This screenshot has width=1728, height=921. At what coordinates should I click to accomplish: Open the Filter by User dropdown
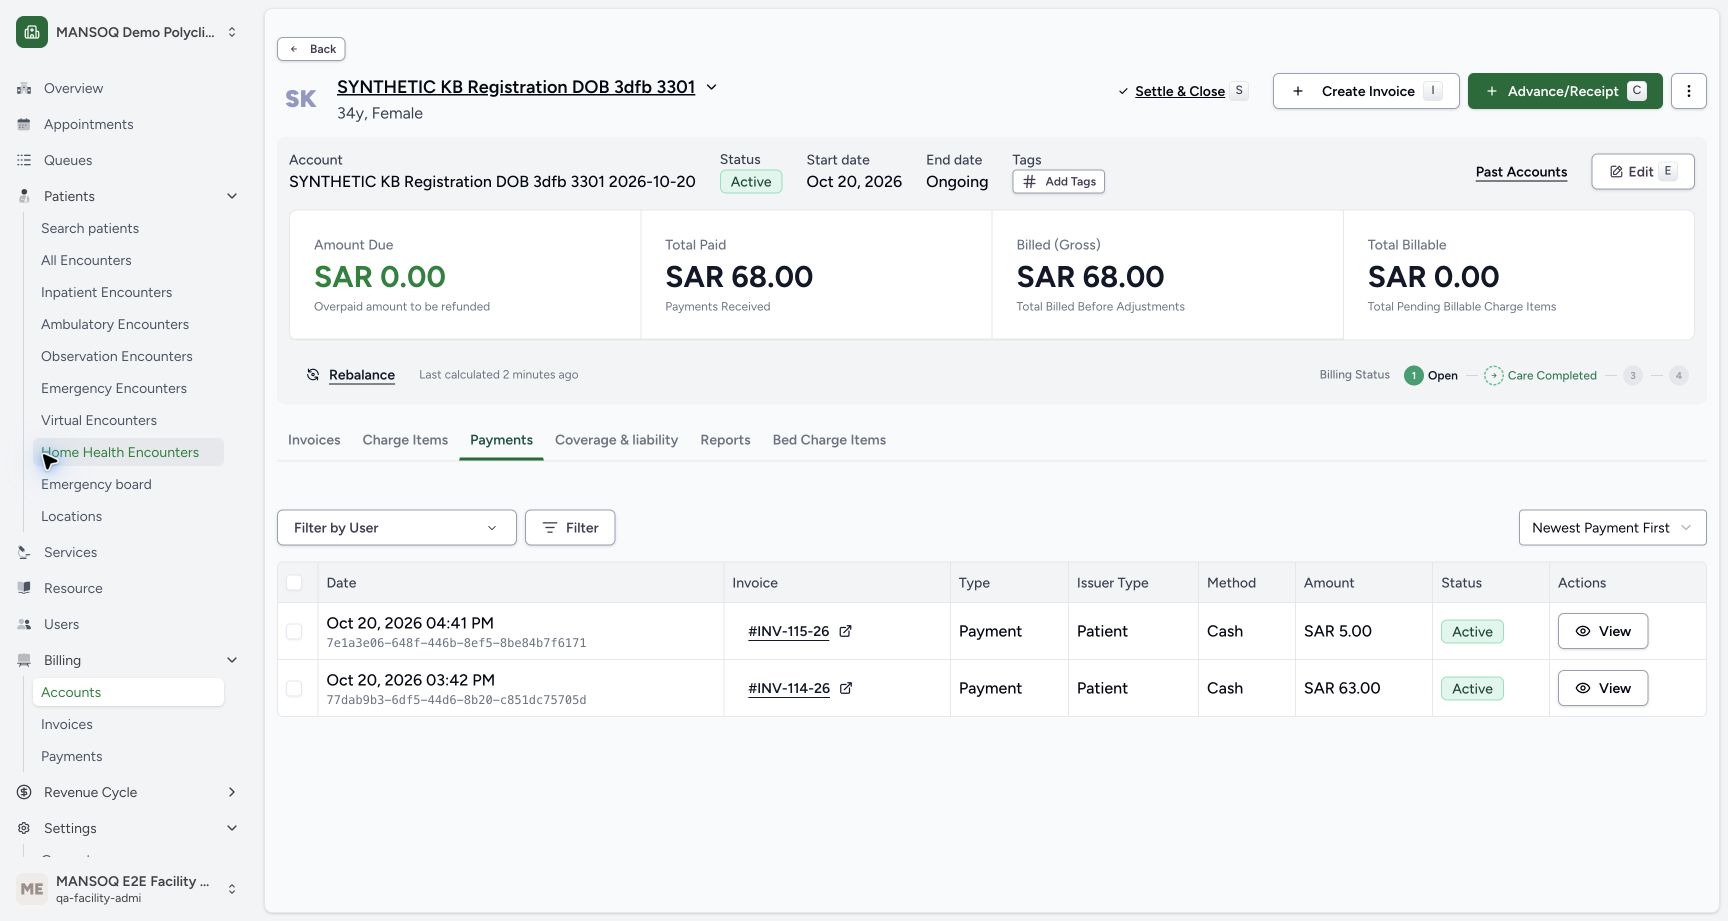tap(397, 528)
